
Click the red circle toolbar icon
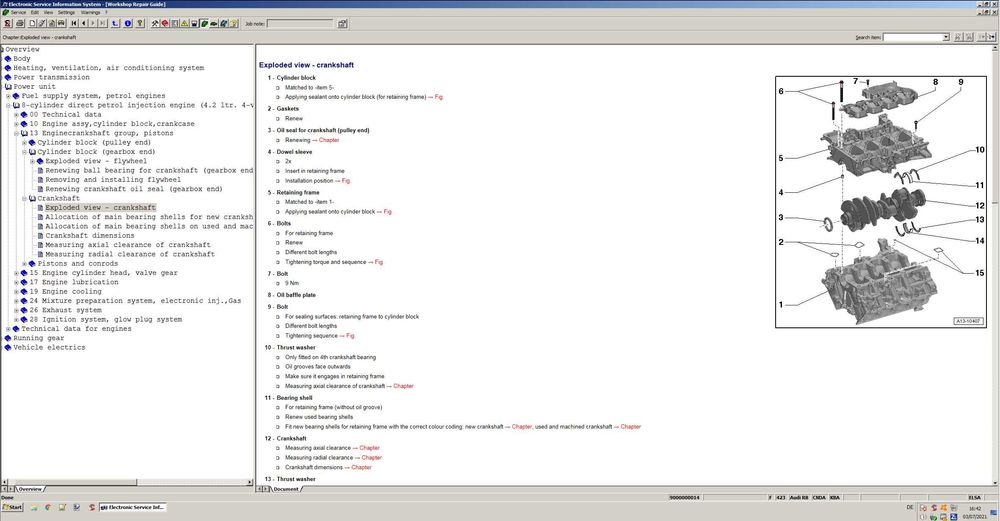point(165,24)
